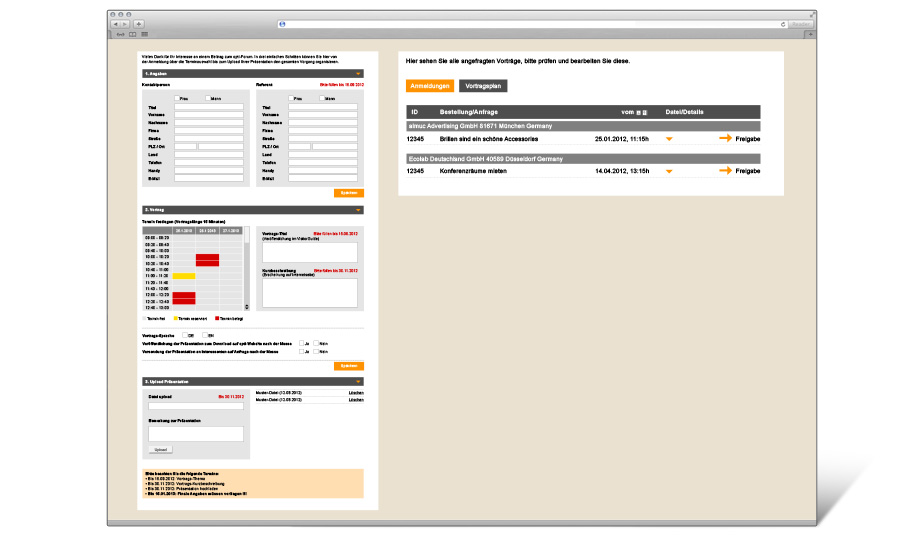Screen dimensions: 920x536
Task: Click the browser forward arrow button
Action: click(124, 23)
